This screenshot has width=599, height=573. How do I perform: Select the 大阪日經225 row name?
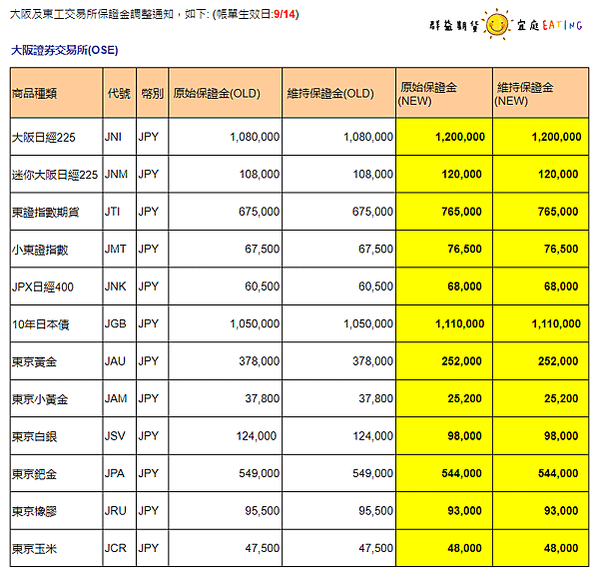click(x=44, y=137)
